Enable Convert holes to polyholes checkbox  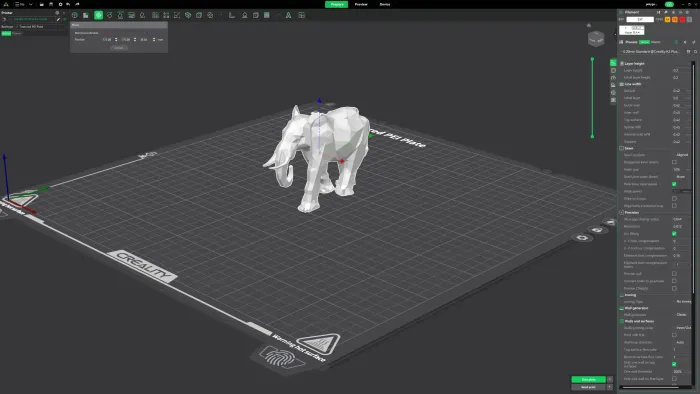click(x=674, y=281)
